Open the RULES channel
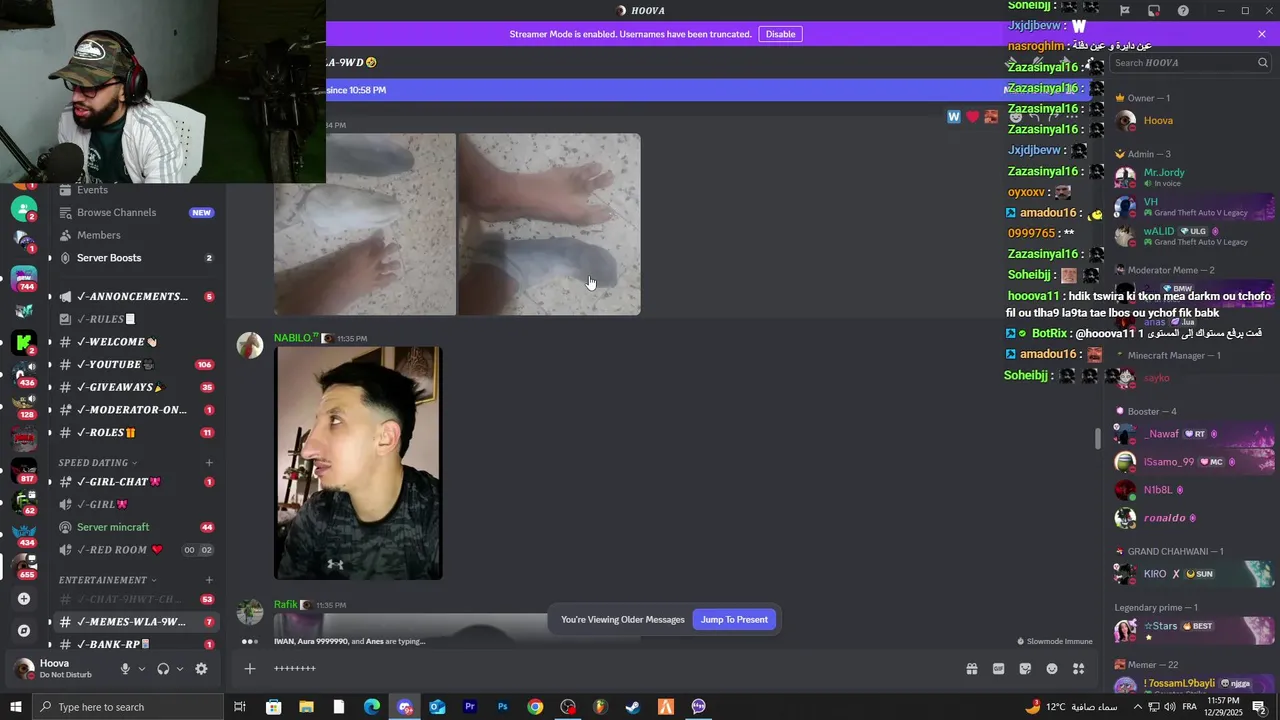Viewport: 1280px width, 720px height. [137, 319]
